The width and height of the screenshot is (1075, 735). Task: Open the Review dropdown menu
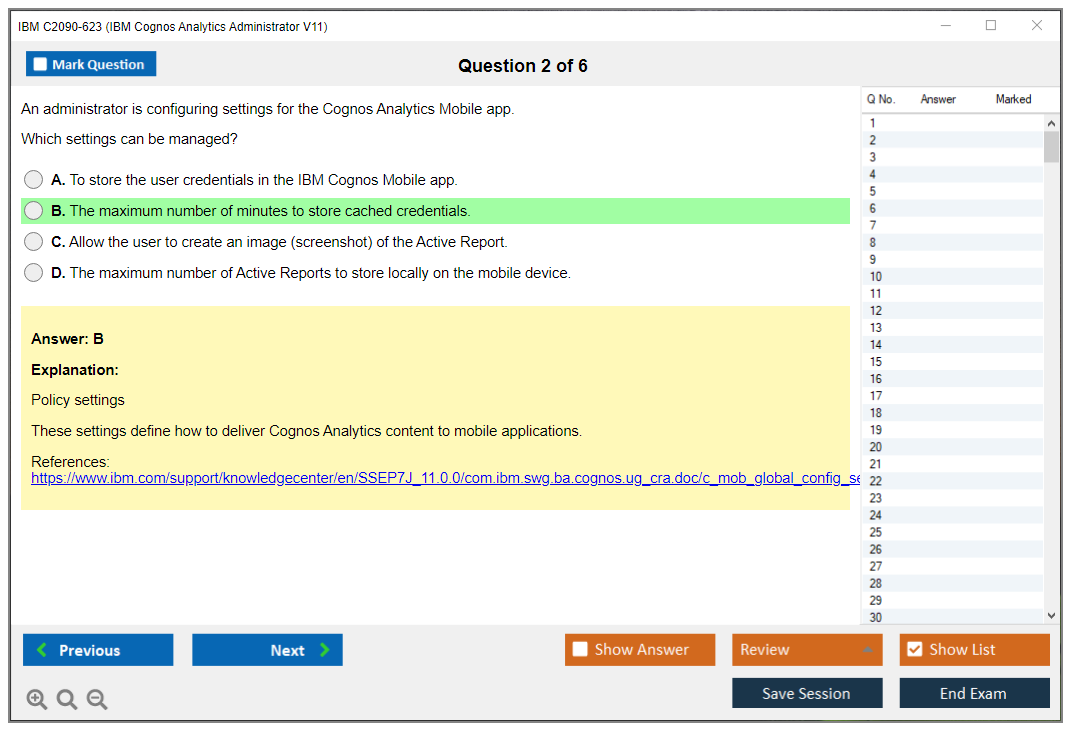806,650
